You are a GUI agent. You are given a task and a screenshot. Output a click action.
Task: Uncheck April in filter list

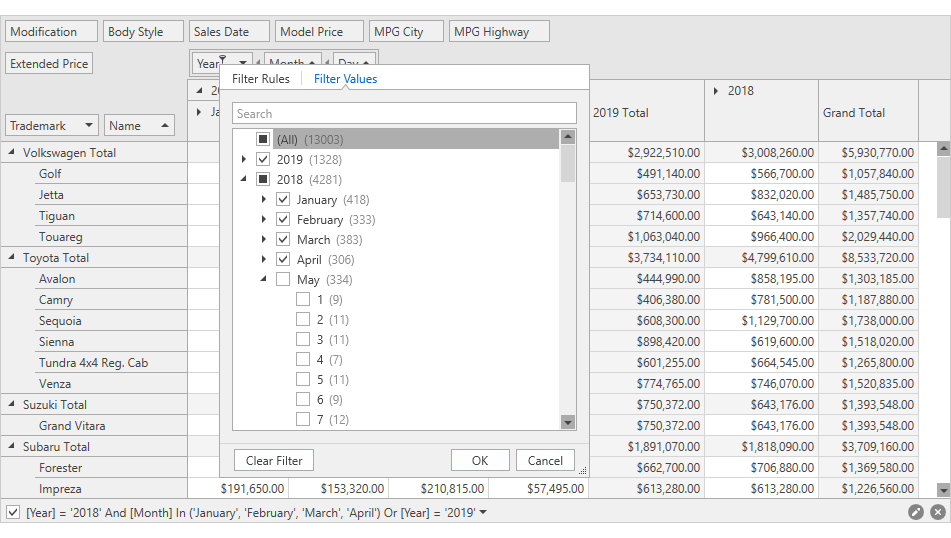(283, 259)
